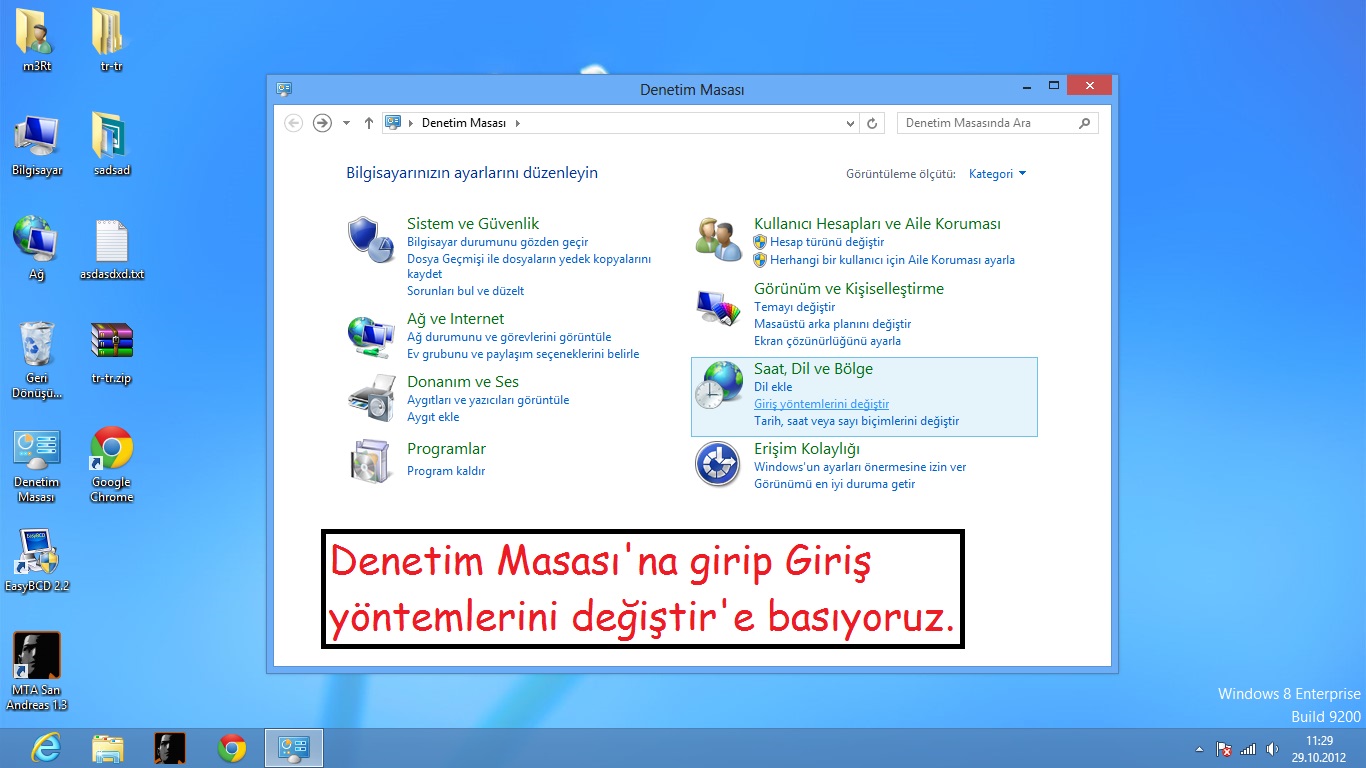Select the asdasdxd.txt file
The height and width of the screenshot is (768, 1366).
(x=111, y=248)
